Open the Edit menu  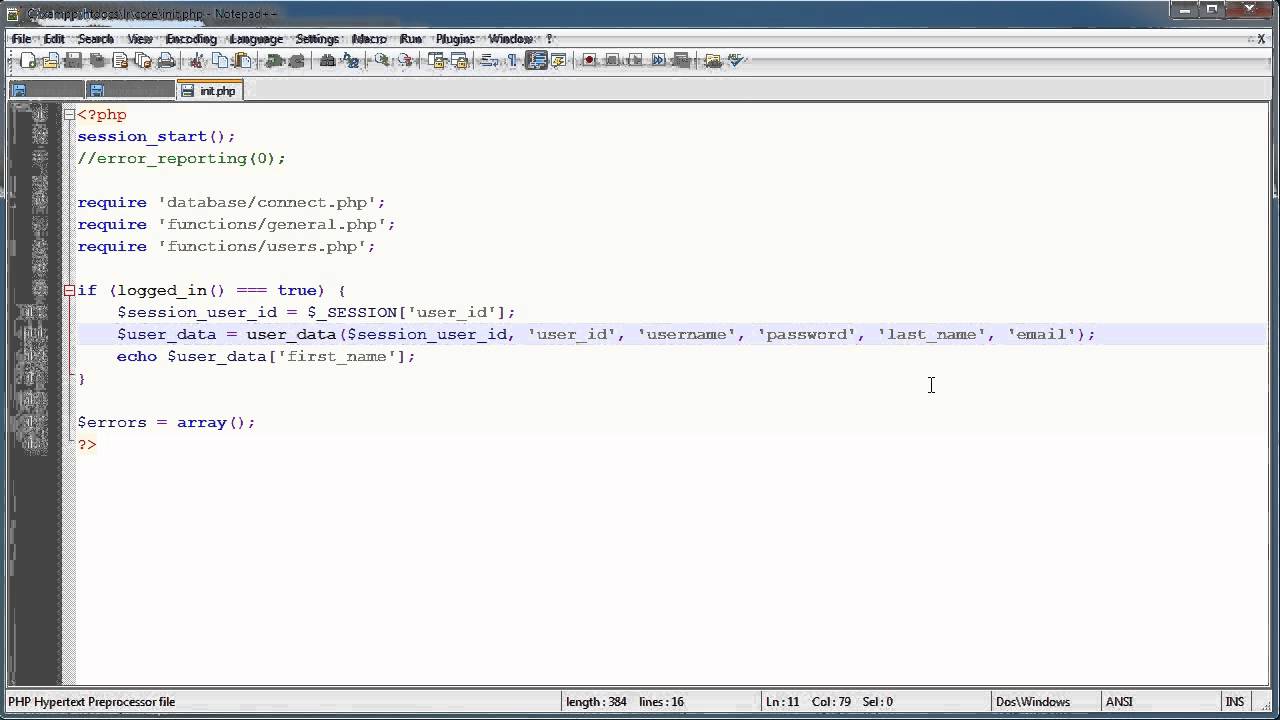(54, 39)
